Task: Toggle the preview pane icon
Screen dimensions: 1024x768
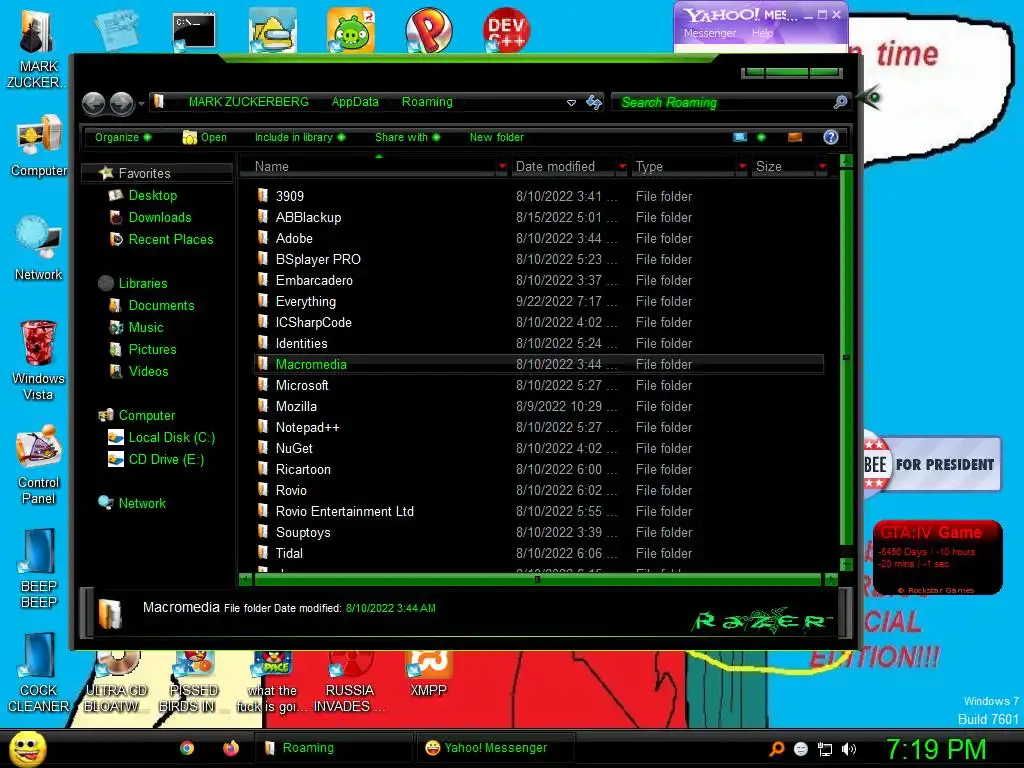Action: [795, 137]
